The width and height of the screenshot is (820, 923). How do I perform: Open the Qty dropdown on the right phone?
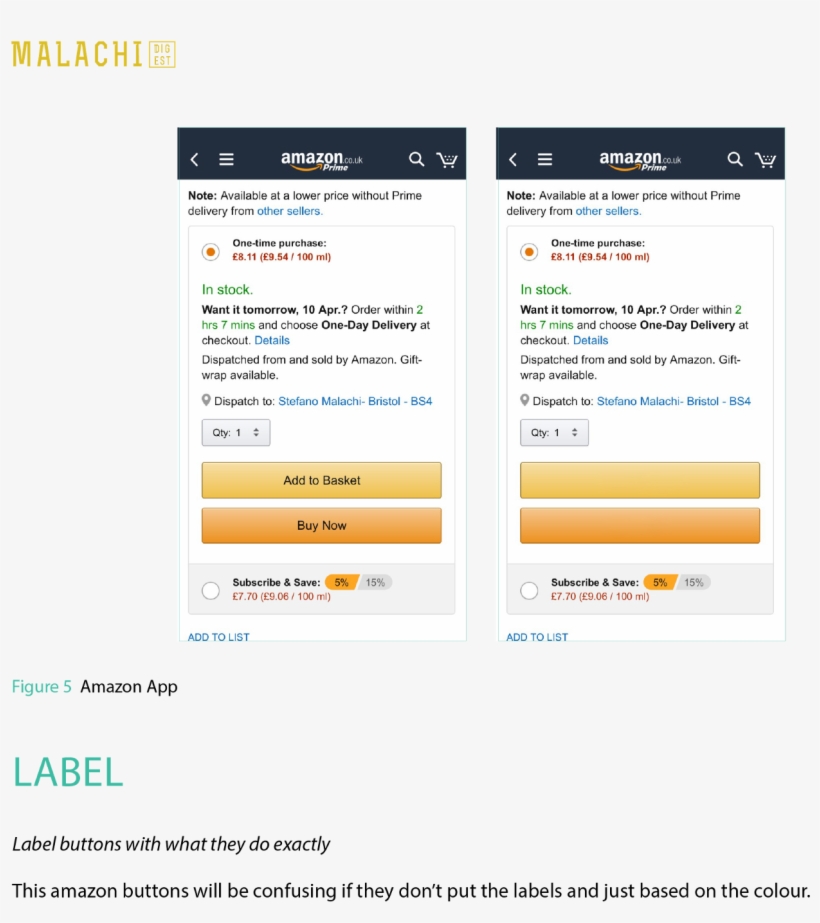pos(554,432)
